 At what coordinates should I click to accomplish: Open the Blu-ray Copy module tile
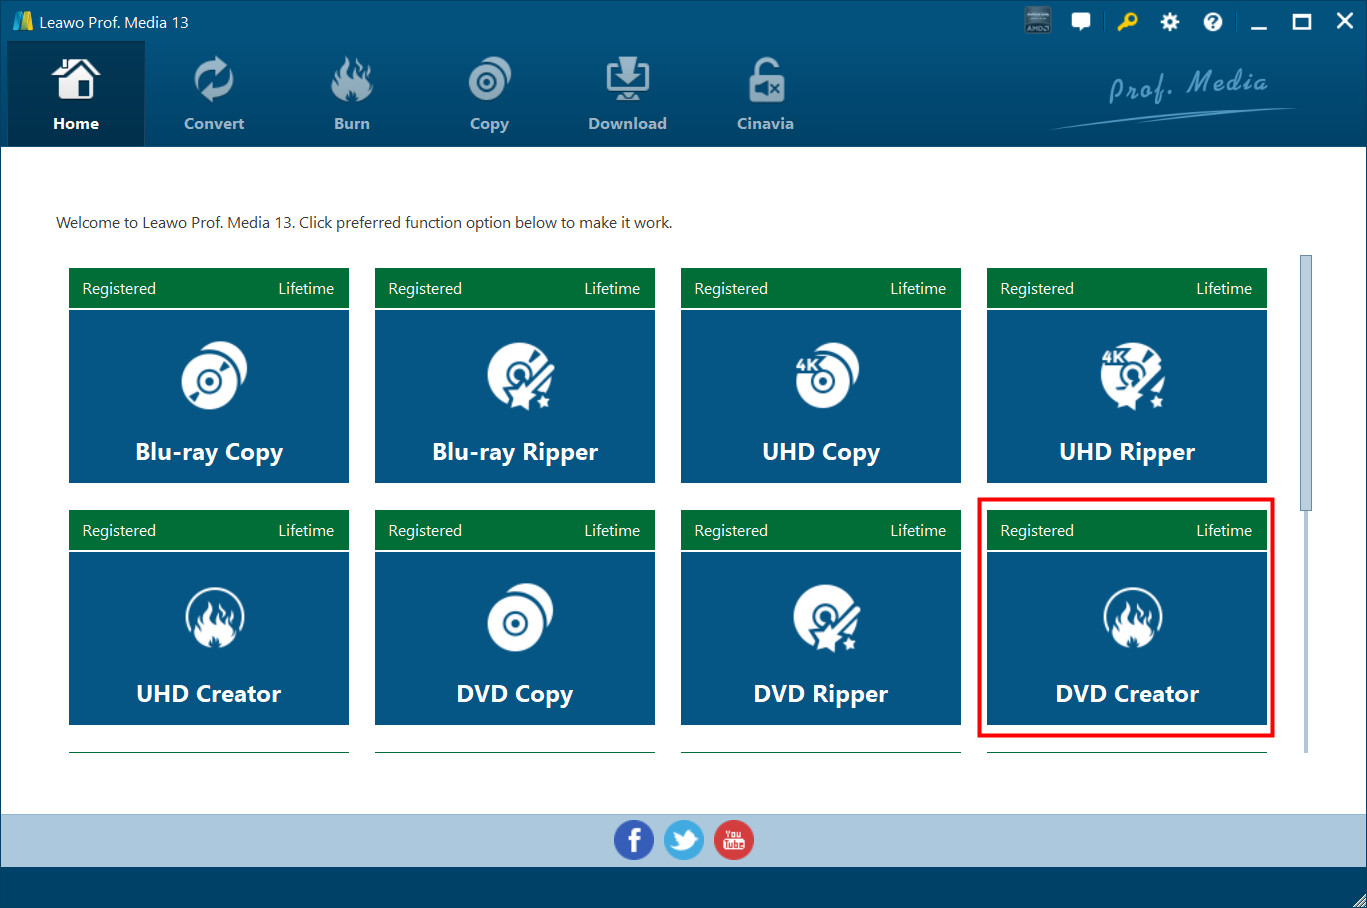point(209,396)
